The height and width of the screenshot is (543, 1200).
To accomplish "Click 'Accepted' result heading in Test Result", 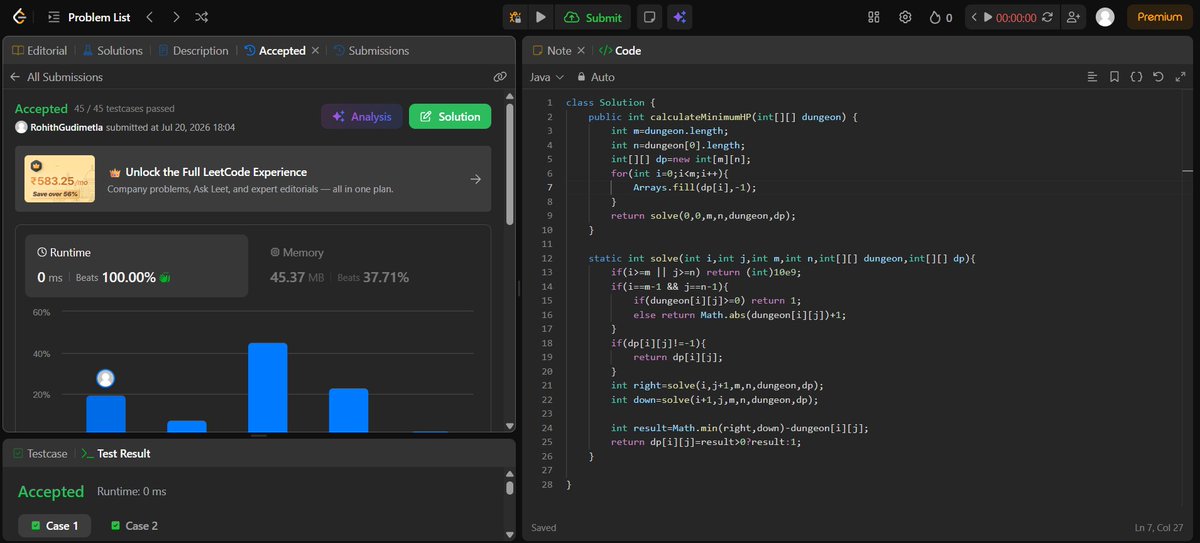I will click(x=51, y=492).
